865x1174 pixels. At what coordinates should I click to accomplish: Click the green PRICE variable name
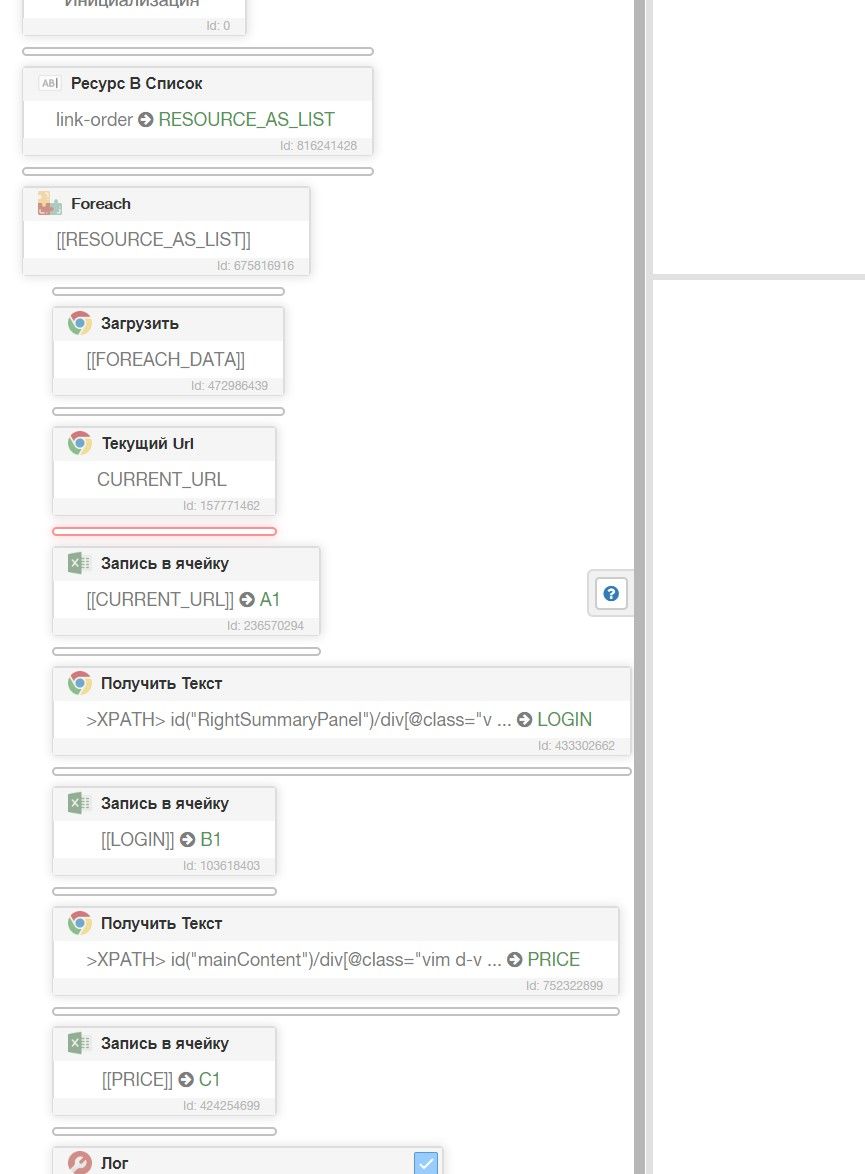click(553, 960)
